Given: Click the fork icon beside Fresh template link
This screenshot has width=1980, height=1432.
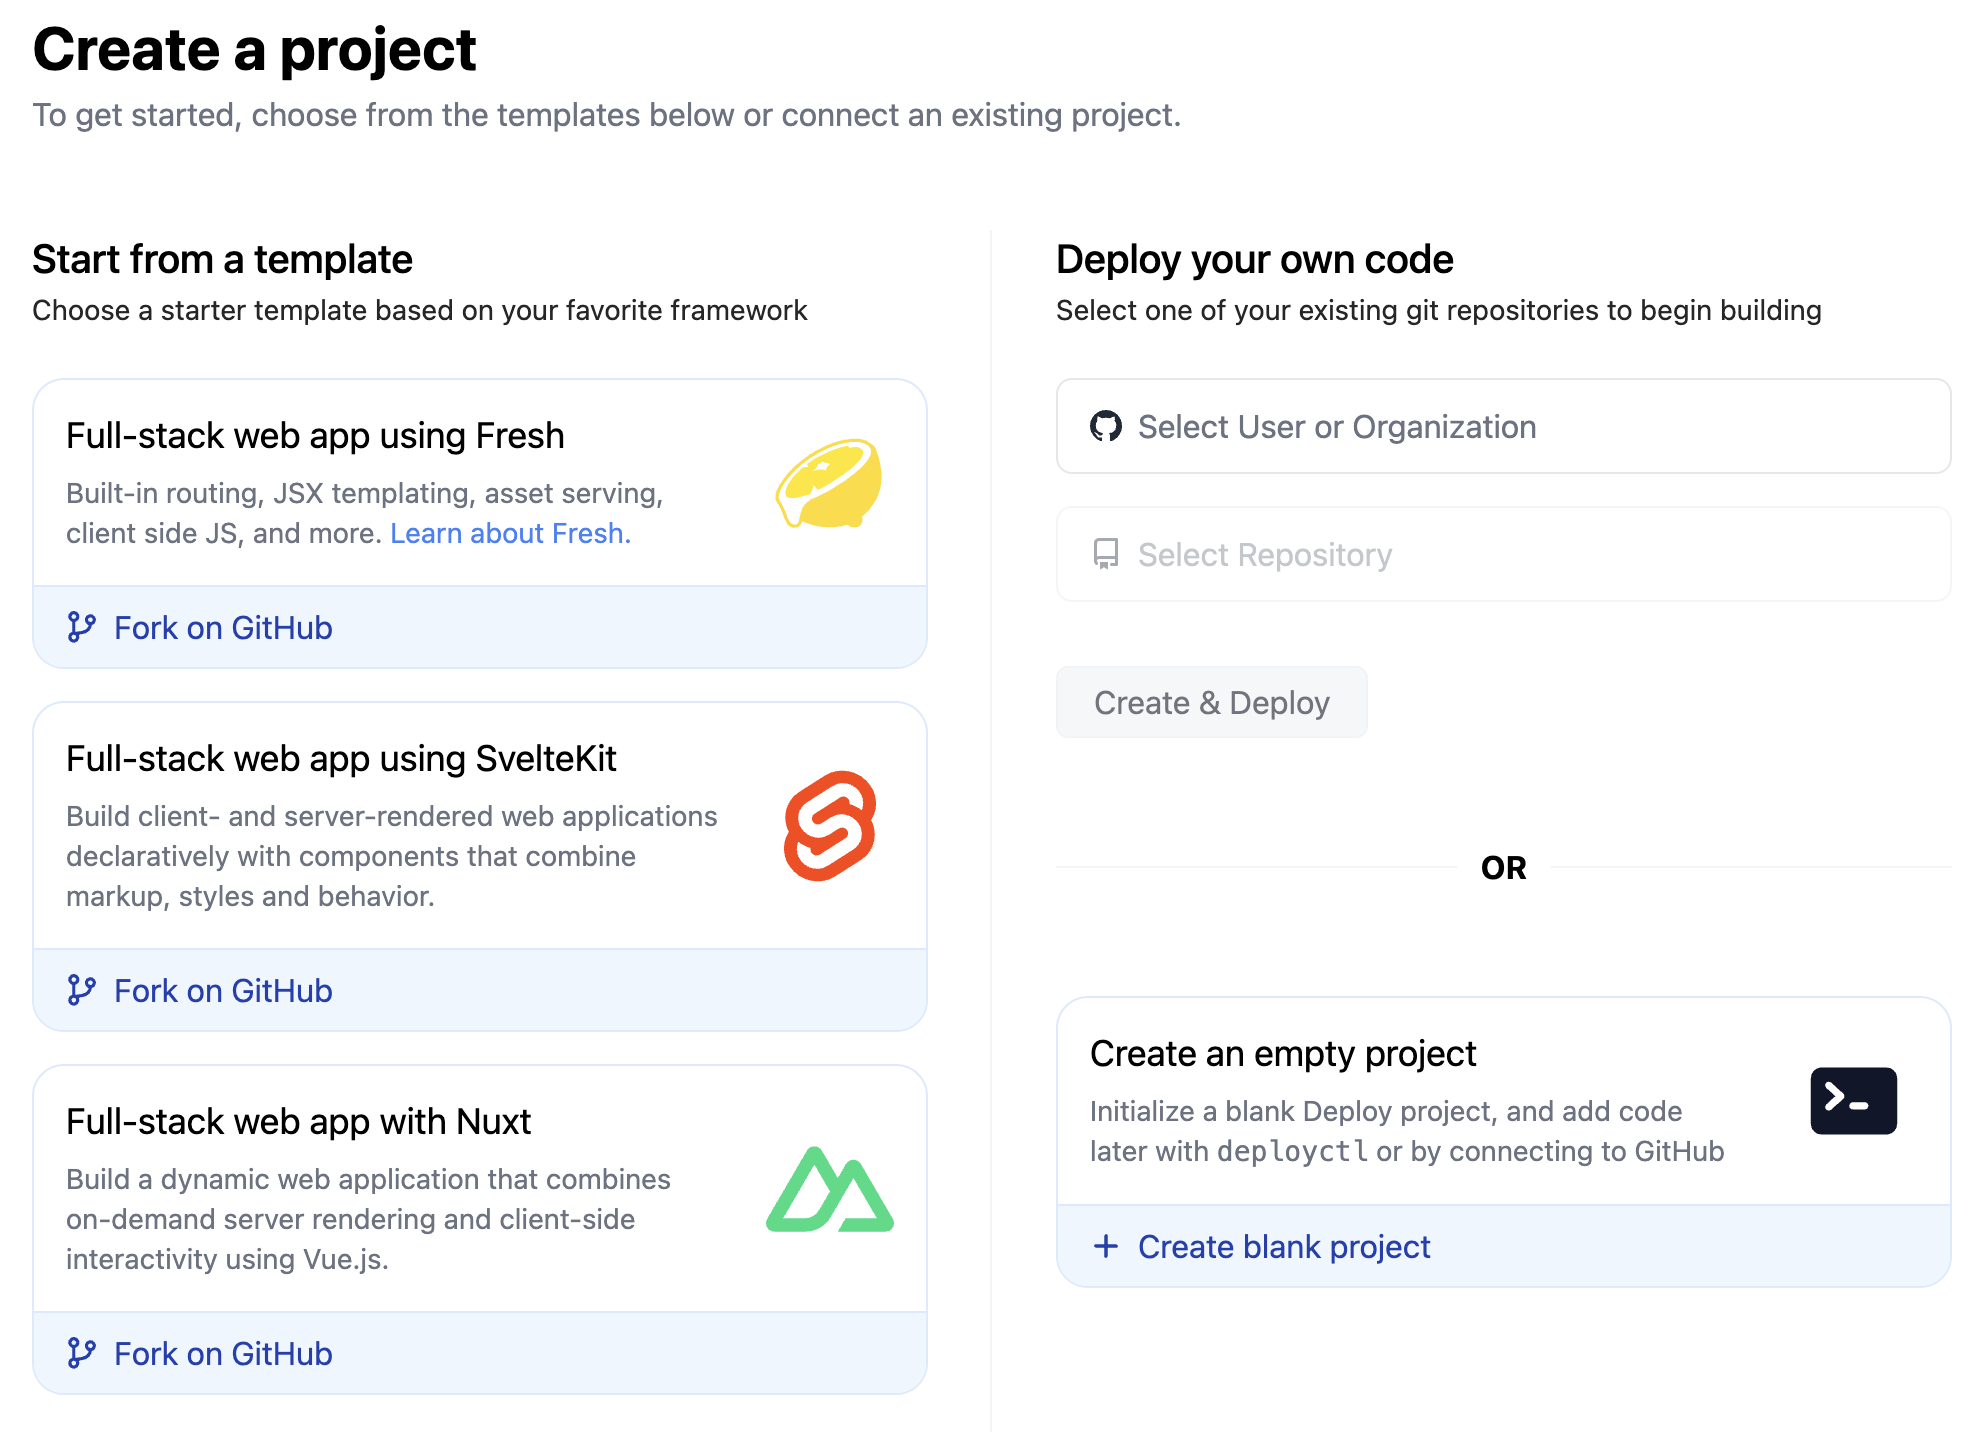Looking at the screenshot, I should 82,627.
